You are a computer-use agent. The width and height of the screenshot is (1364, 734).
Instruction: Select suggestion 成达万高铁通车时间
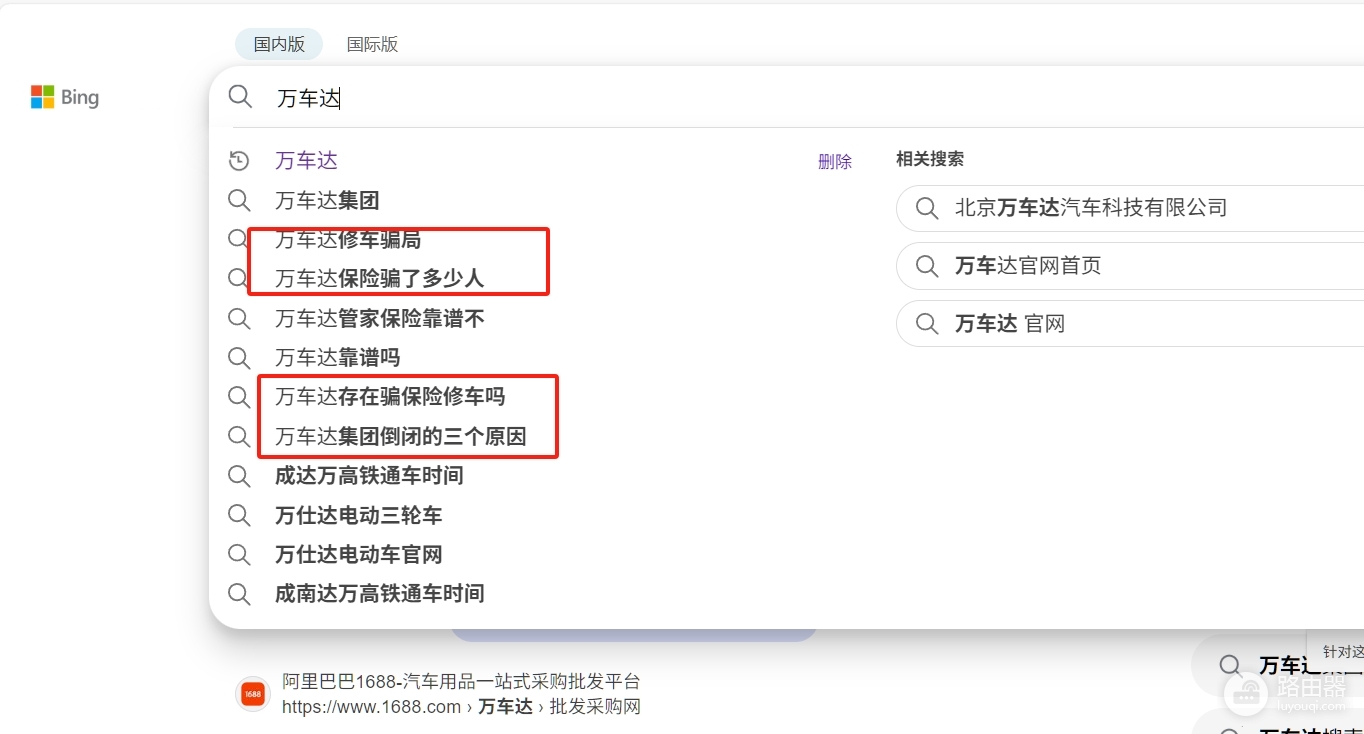[369, 476]
